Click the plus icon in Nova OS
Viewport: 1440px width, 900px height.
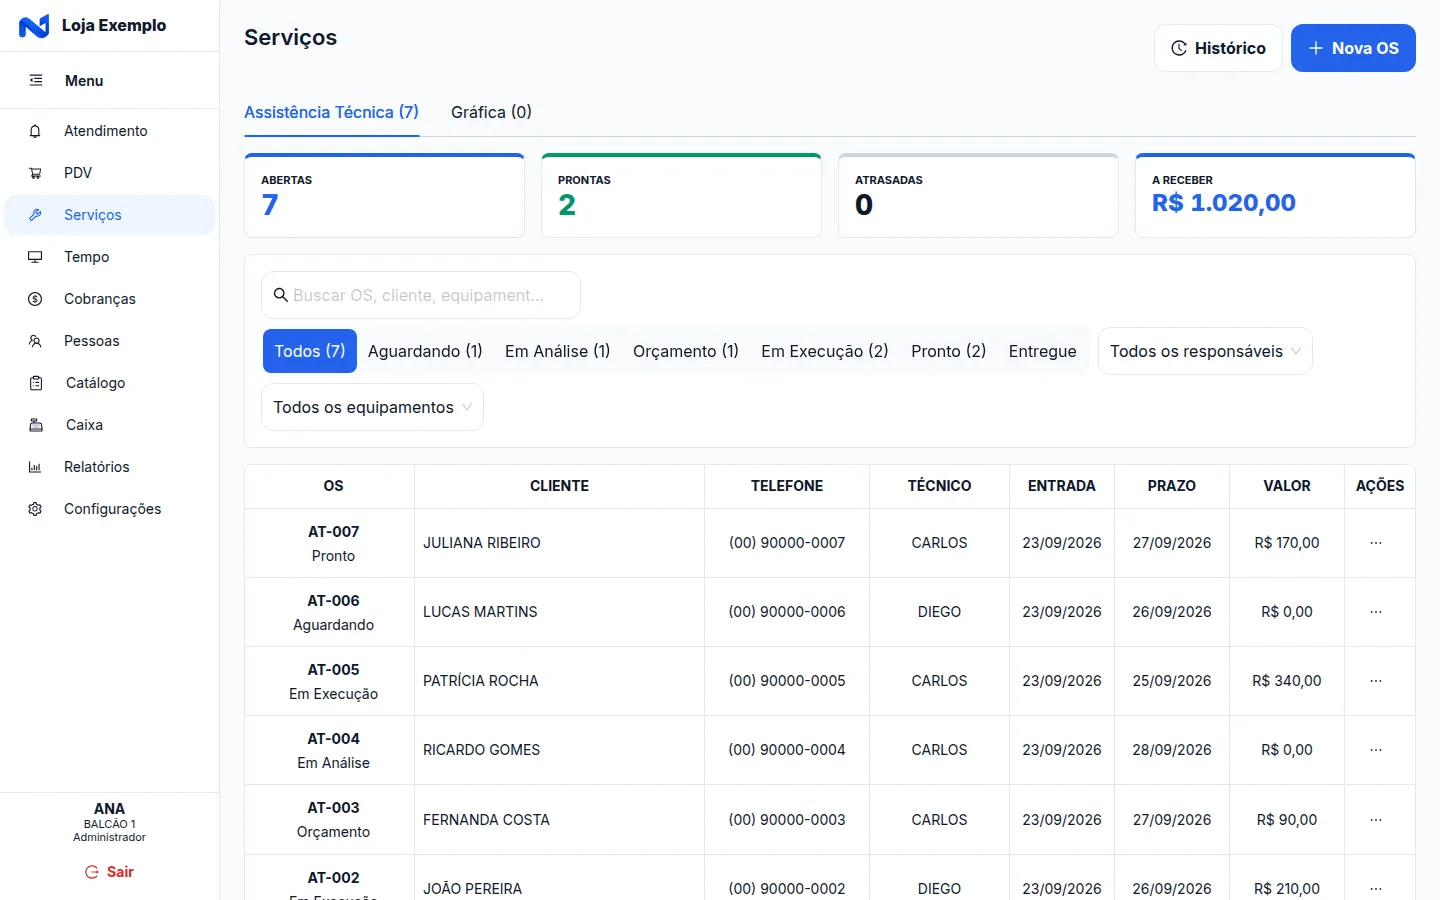pos(1316,48)
